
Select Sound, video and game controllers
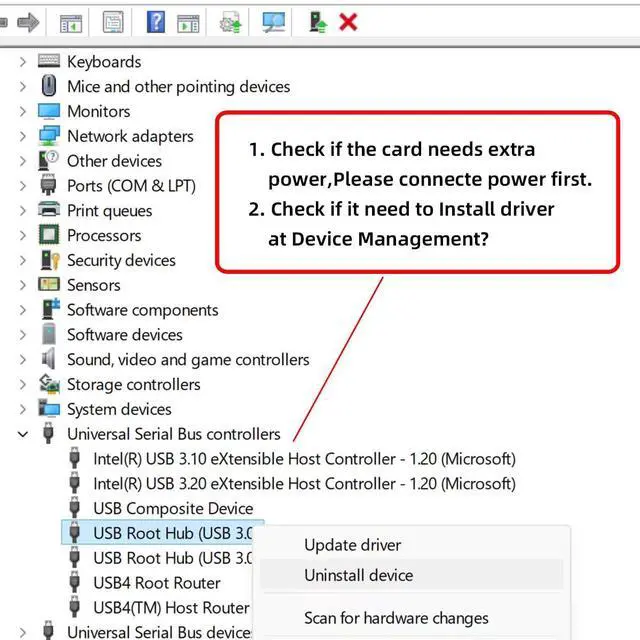point(188,360)
